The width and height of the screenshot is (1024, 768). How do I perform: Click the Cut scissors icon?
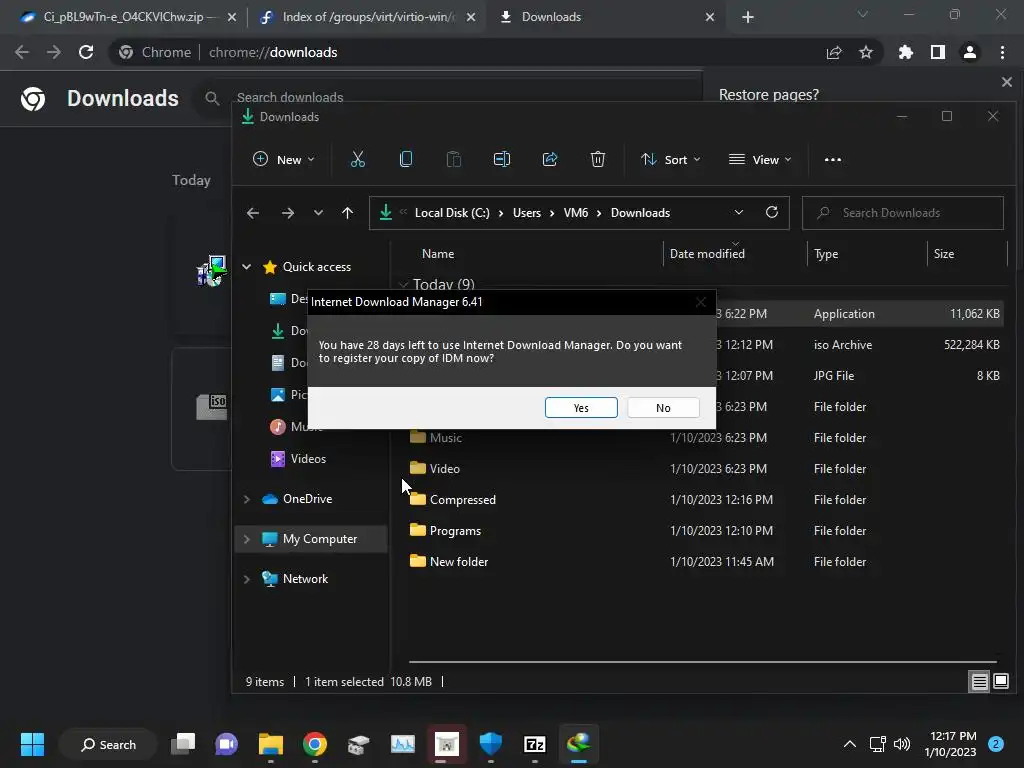tap(358, 159)
